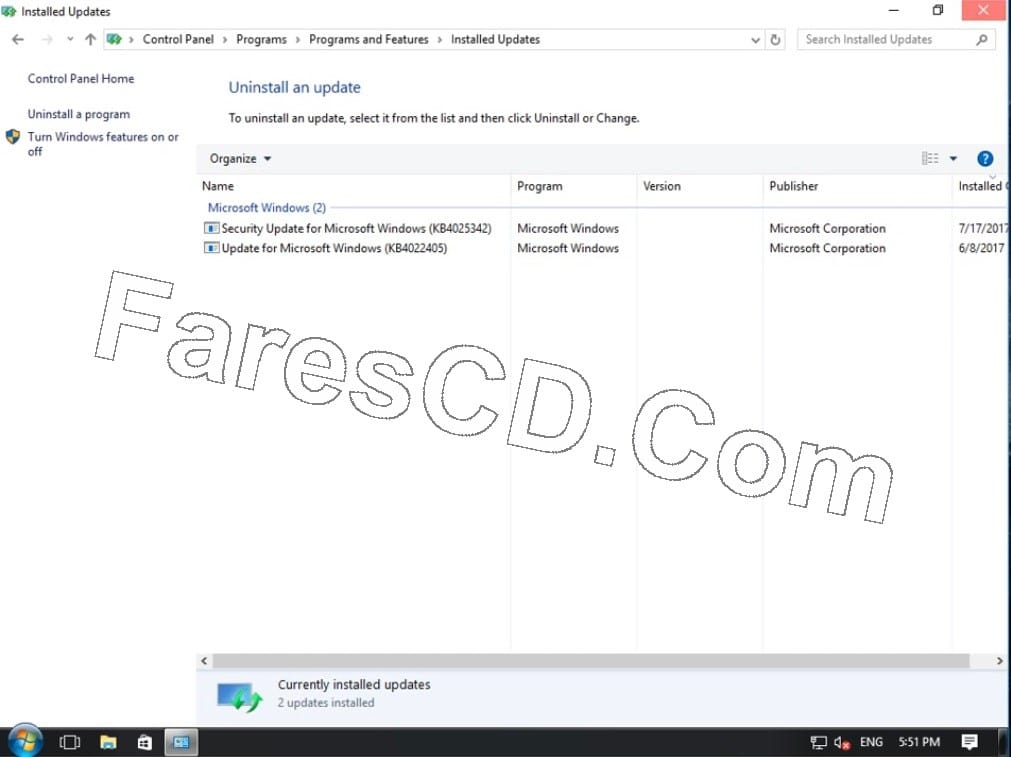Select Update for Microsoft Windows KB4022405
This screenshot has width=1011, height=757.
point(604,248)
